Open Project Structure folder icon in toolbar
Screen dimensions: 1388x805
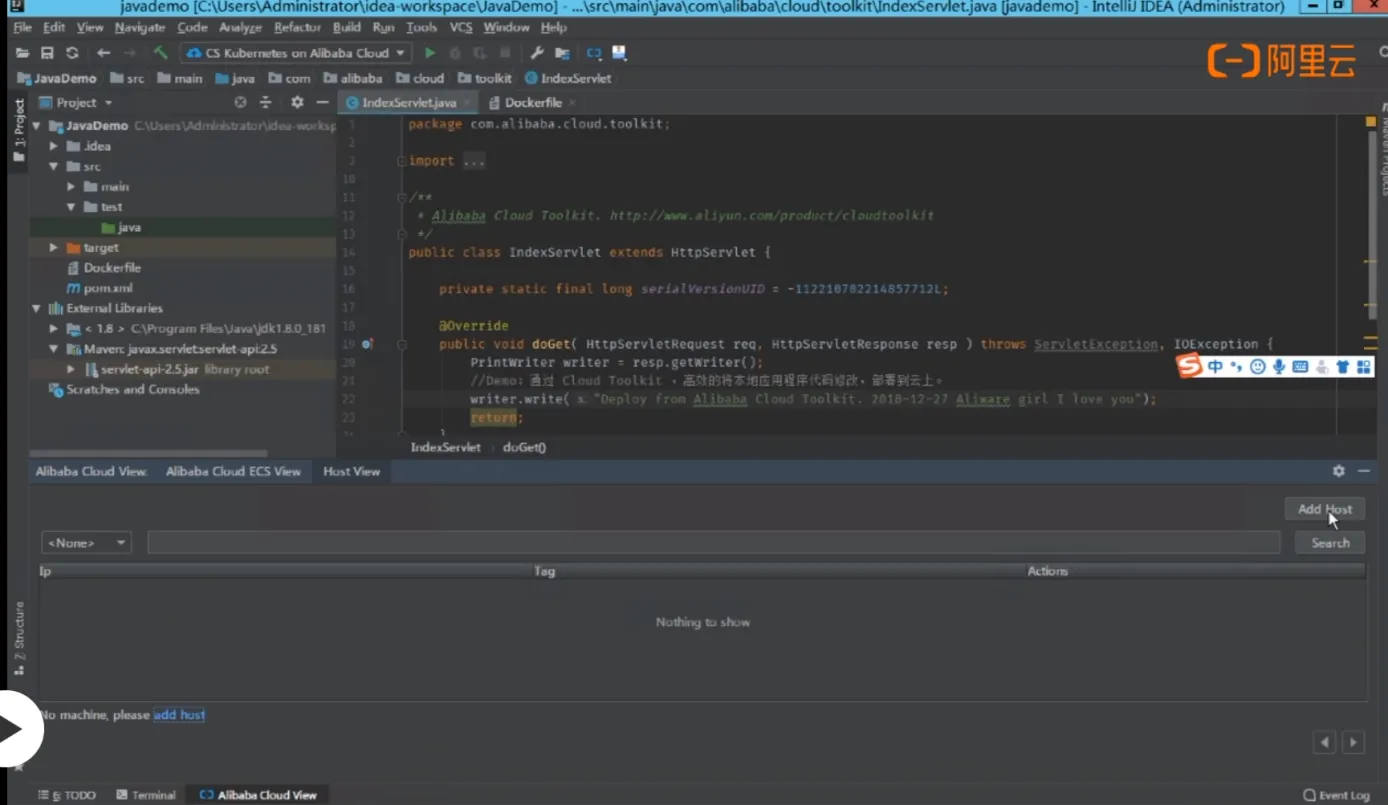[562, 53]
